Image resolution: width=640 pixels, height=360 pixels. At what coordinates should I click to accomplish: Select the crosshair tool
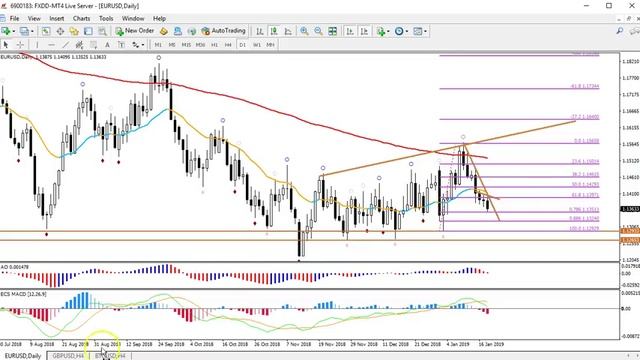click(x=20, y=45)
